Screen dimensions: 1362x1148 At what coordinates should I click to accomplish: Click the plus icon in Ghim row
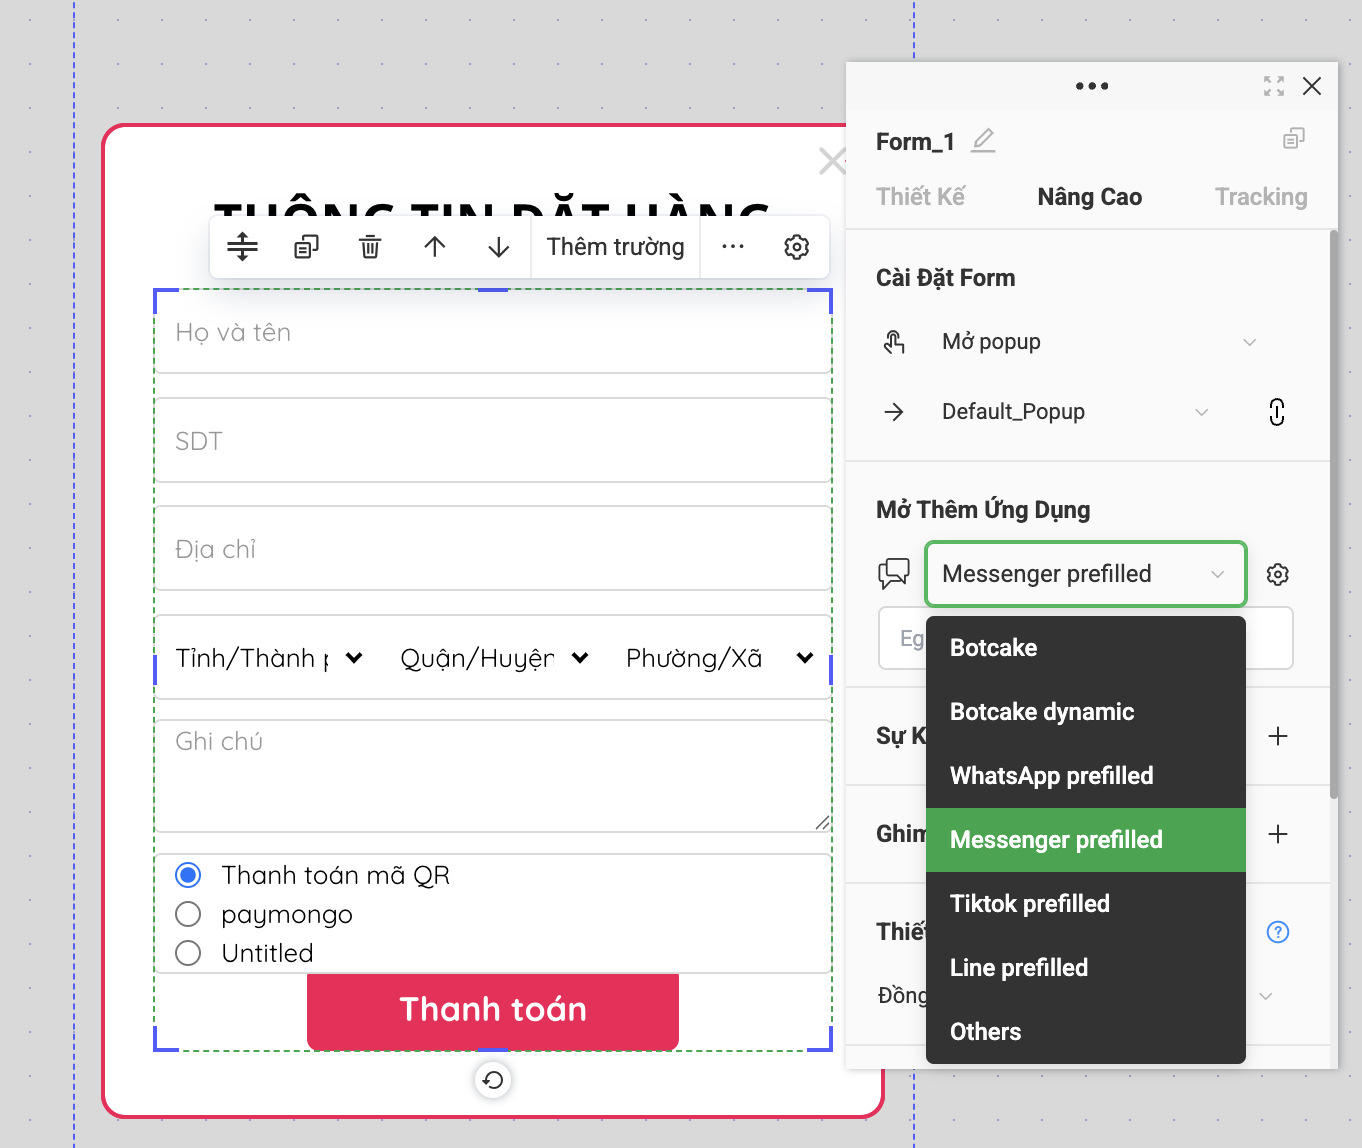tap(1277, 834)
